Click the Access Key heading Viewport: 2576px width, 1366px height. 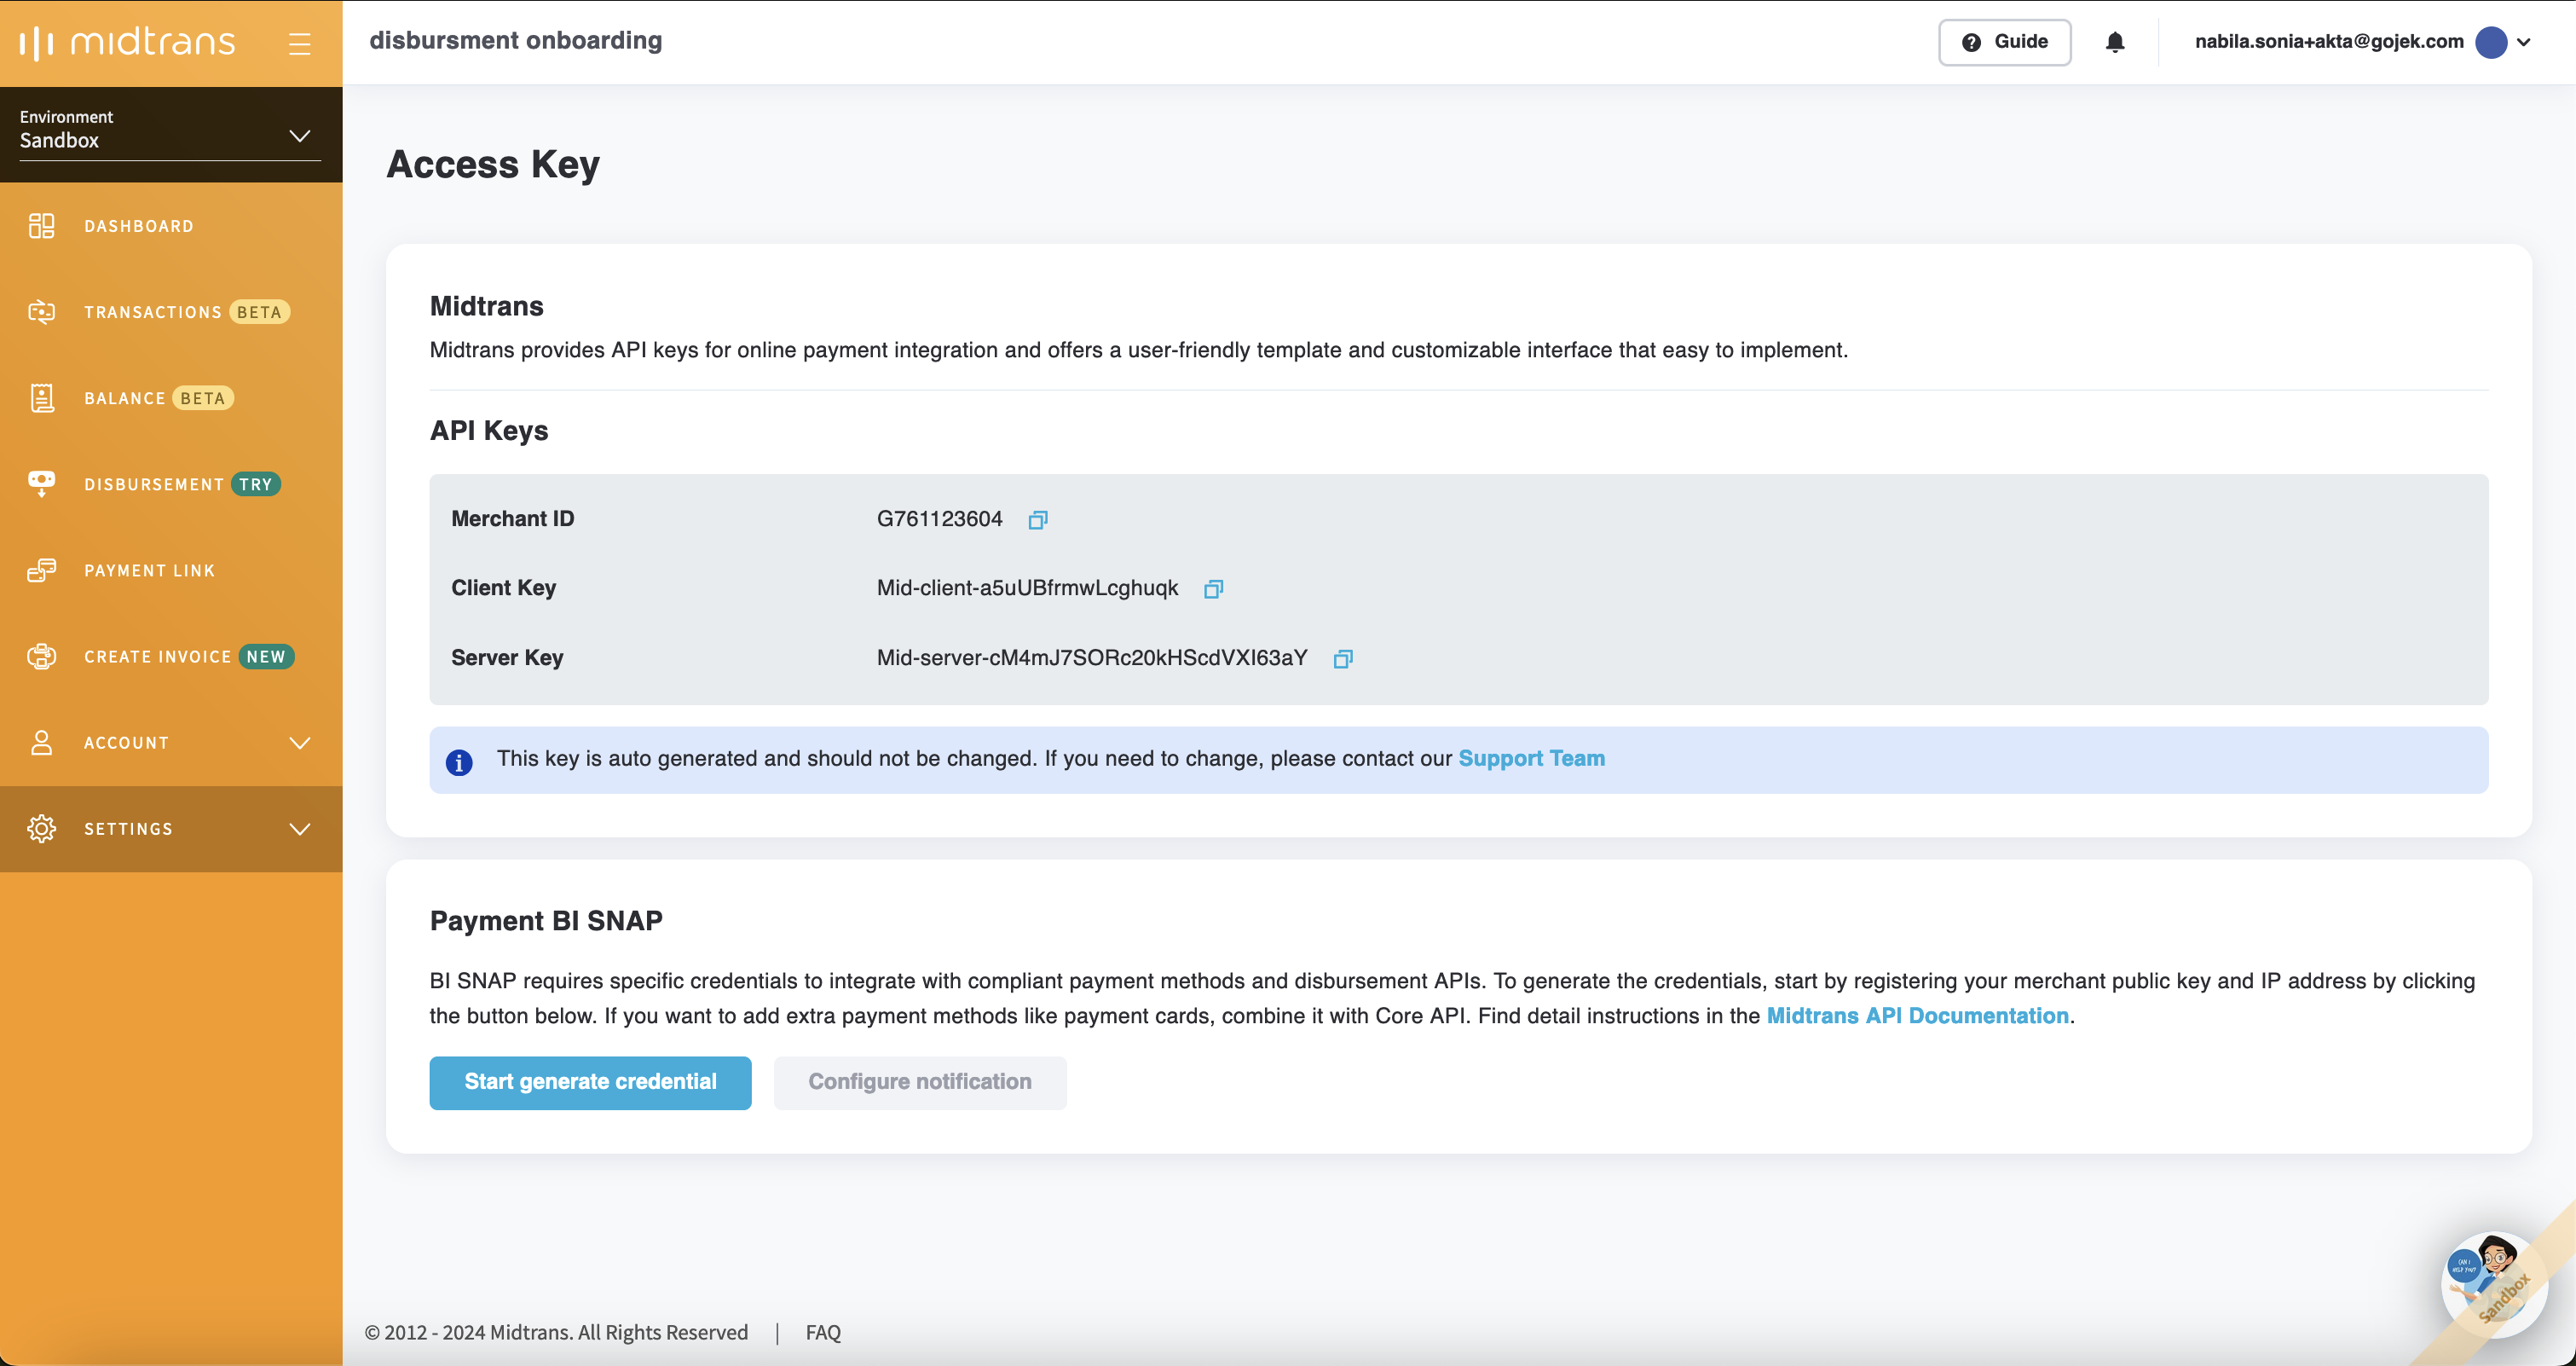[492, 164]
